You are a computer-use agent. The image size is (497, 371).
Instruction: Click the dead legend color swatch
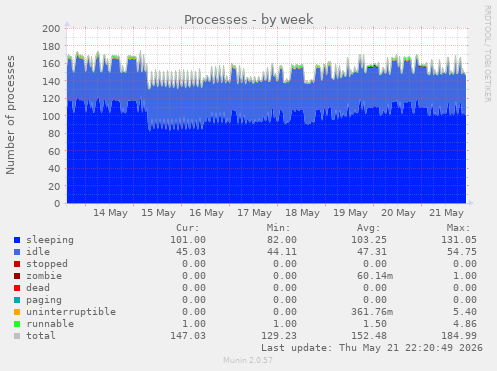click(17, 288)
